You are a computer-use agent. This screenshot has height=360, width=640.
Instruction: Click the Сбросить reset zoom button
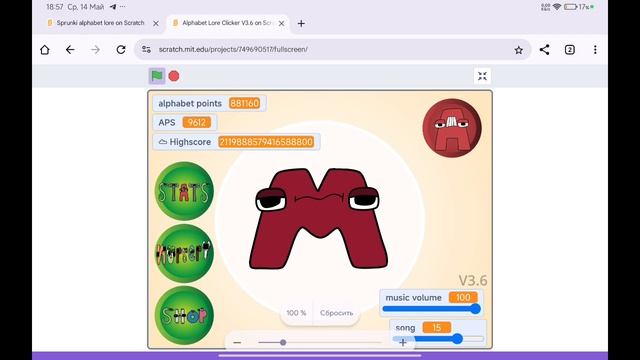[x=336, y=313]
